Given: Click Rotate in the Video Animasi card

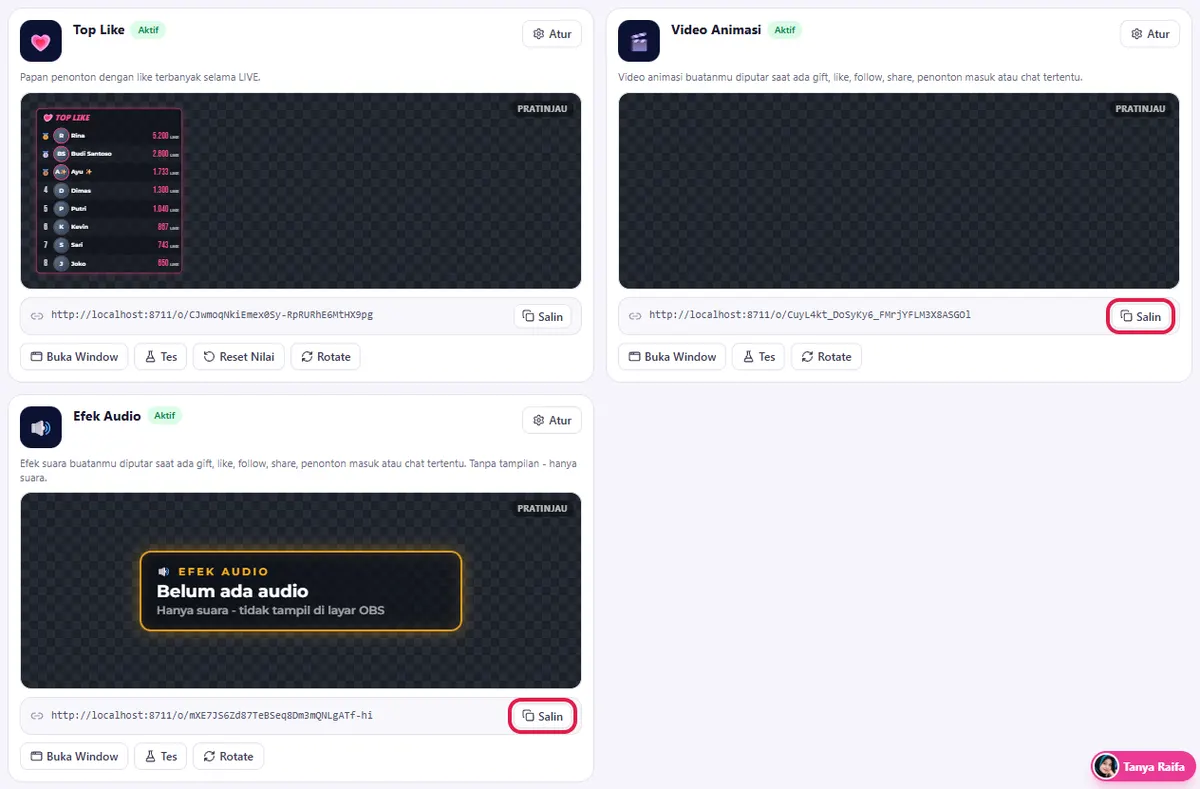Looking at the screenshot, I should pyautogui.click(x=826, y=357).
